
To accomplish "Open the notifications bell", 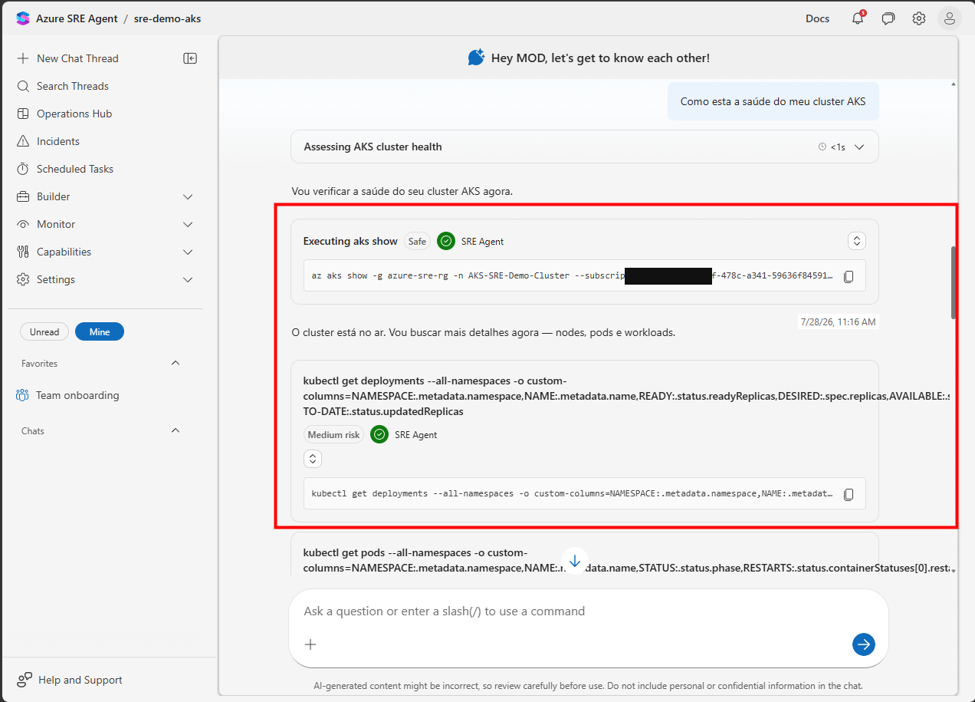I will click(857, 18).
